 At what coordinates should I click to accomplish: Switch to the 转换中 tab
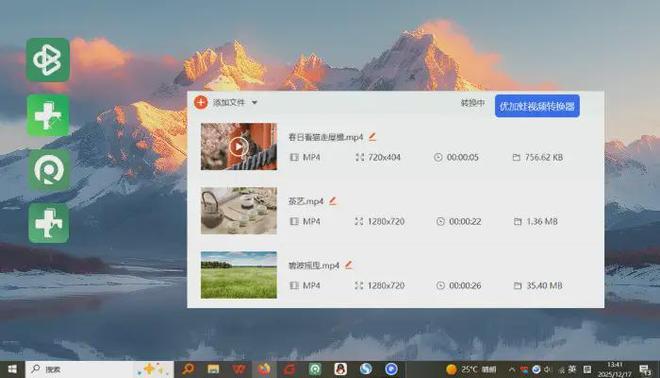[x=472, y=103]
